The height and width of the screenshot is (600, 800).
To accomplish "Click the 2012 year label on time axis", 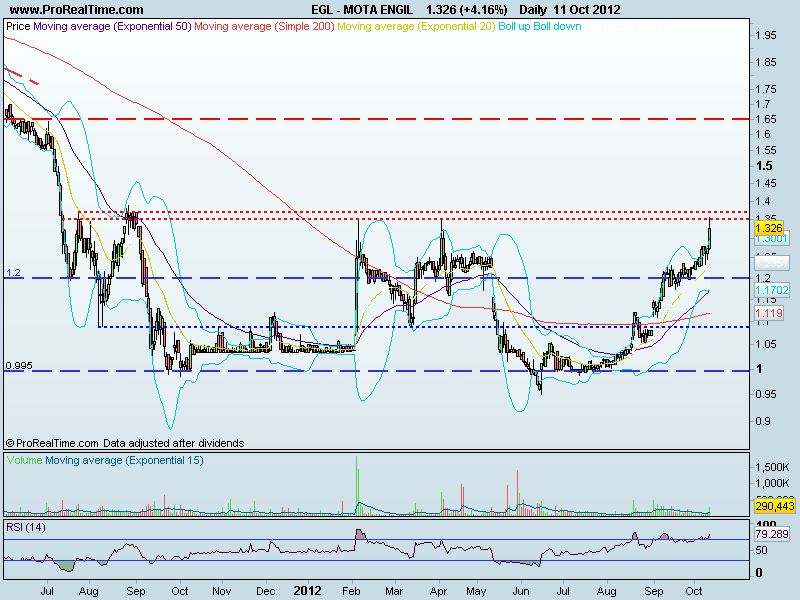I will click(307, 591).
